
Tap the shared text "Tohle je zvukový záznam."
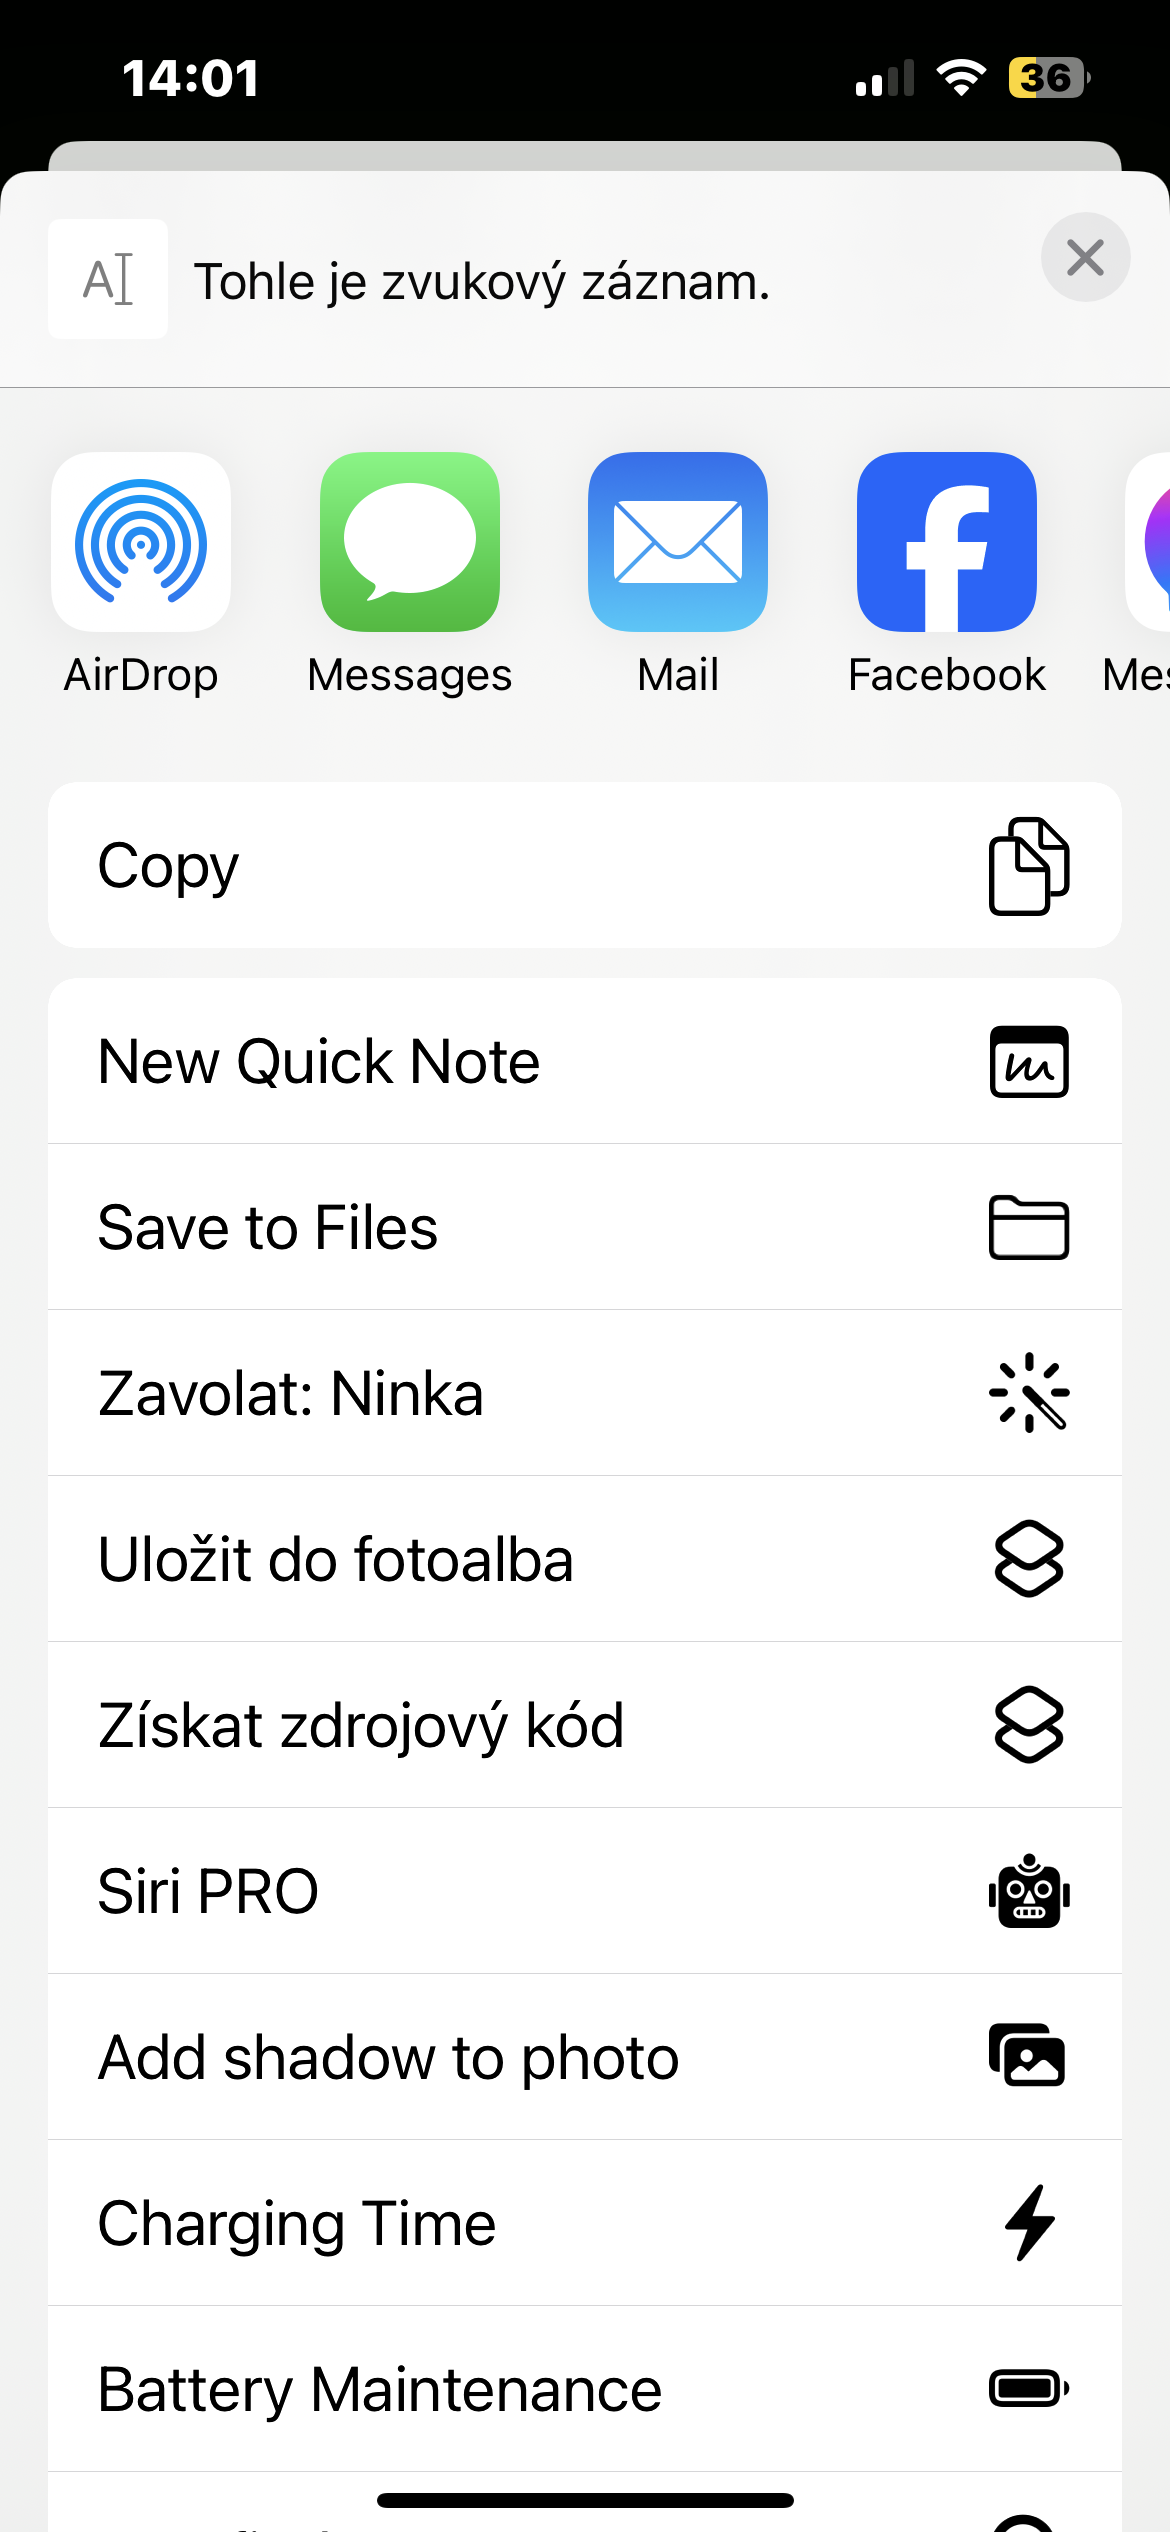482,282
